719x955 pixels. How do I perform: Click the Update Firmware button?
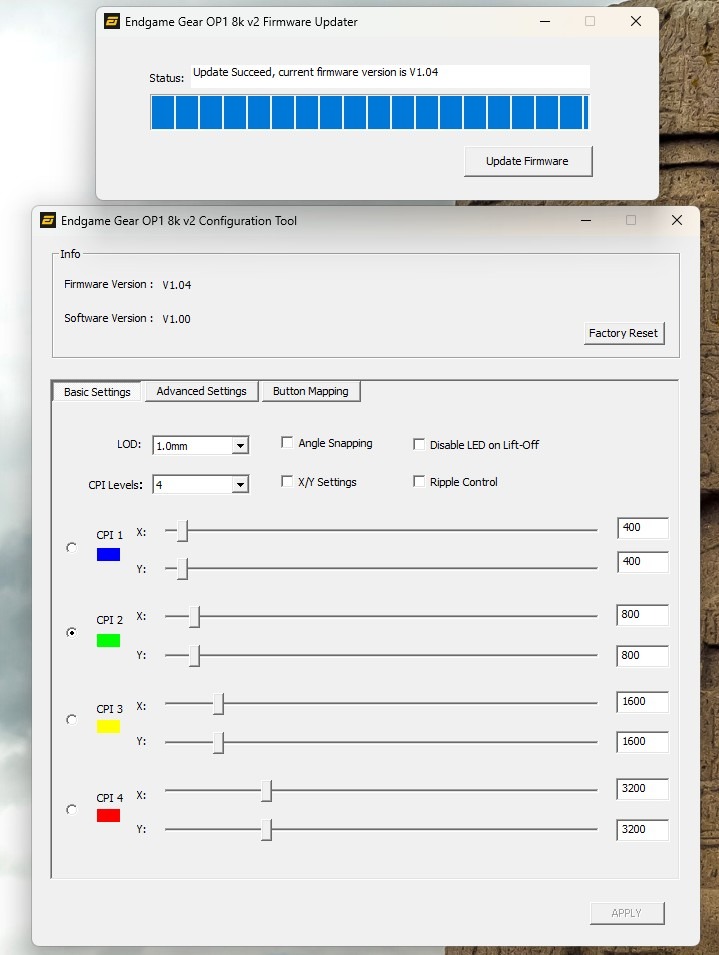[x=528, y=161]
